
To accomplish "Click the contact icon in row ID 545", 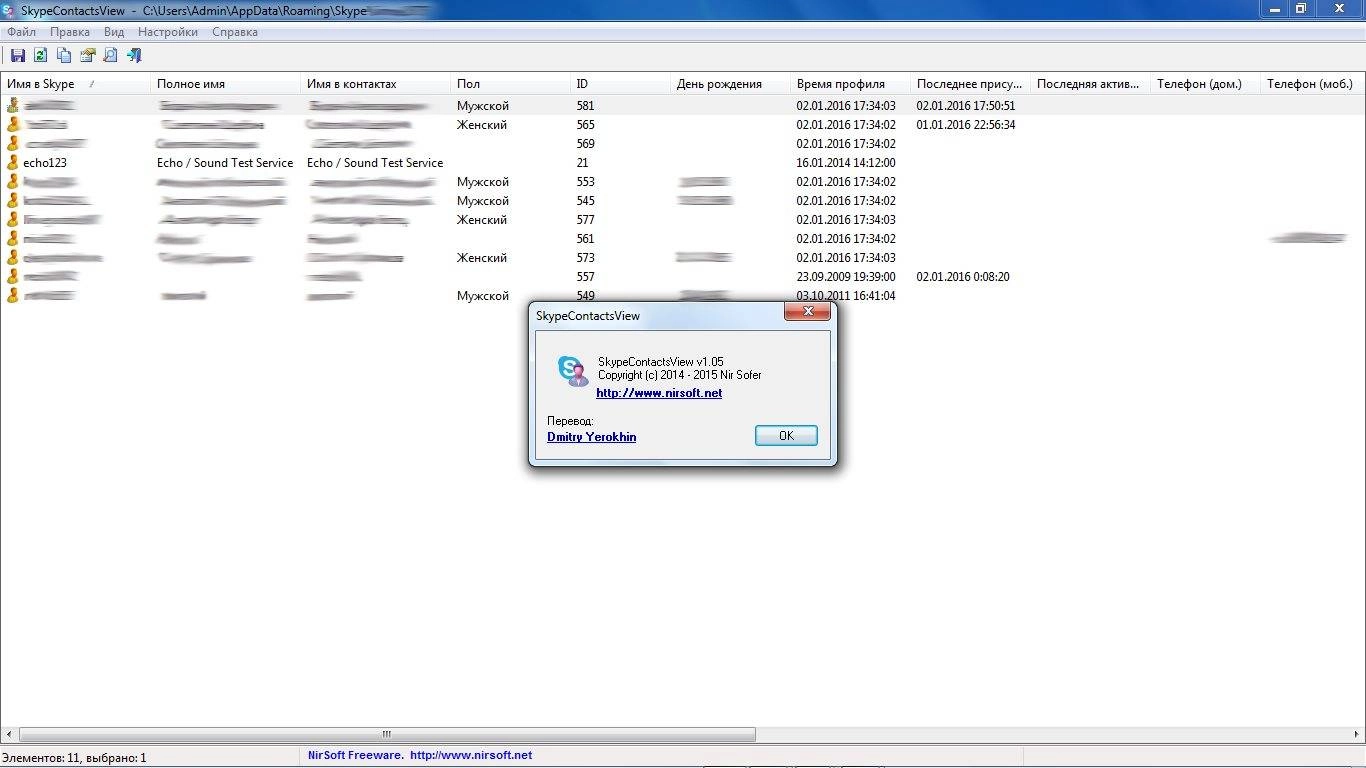I will click(13, 200).
